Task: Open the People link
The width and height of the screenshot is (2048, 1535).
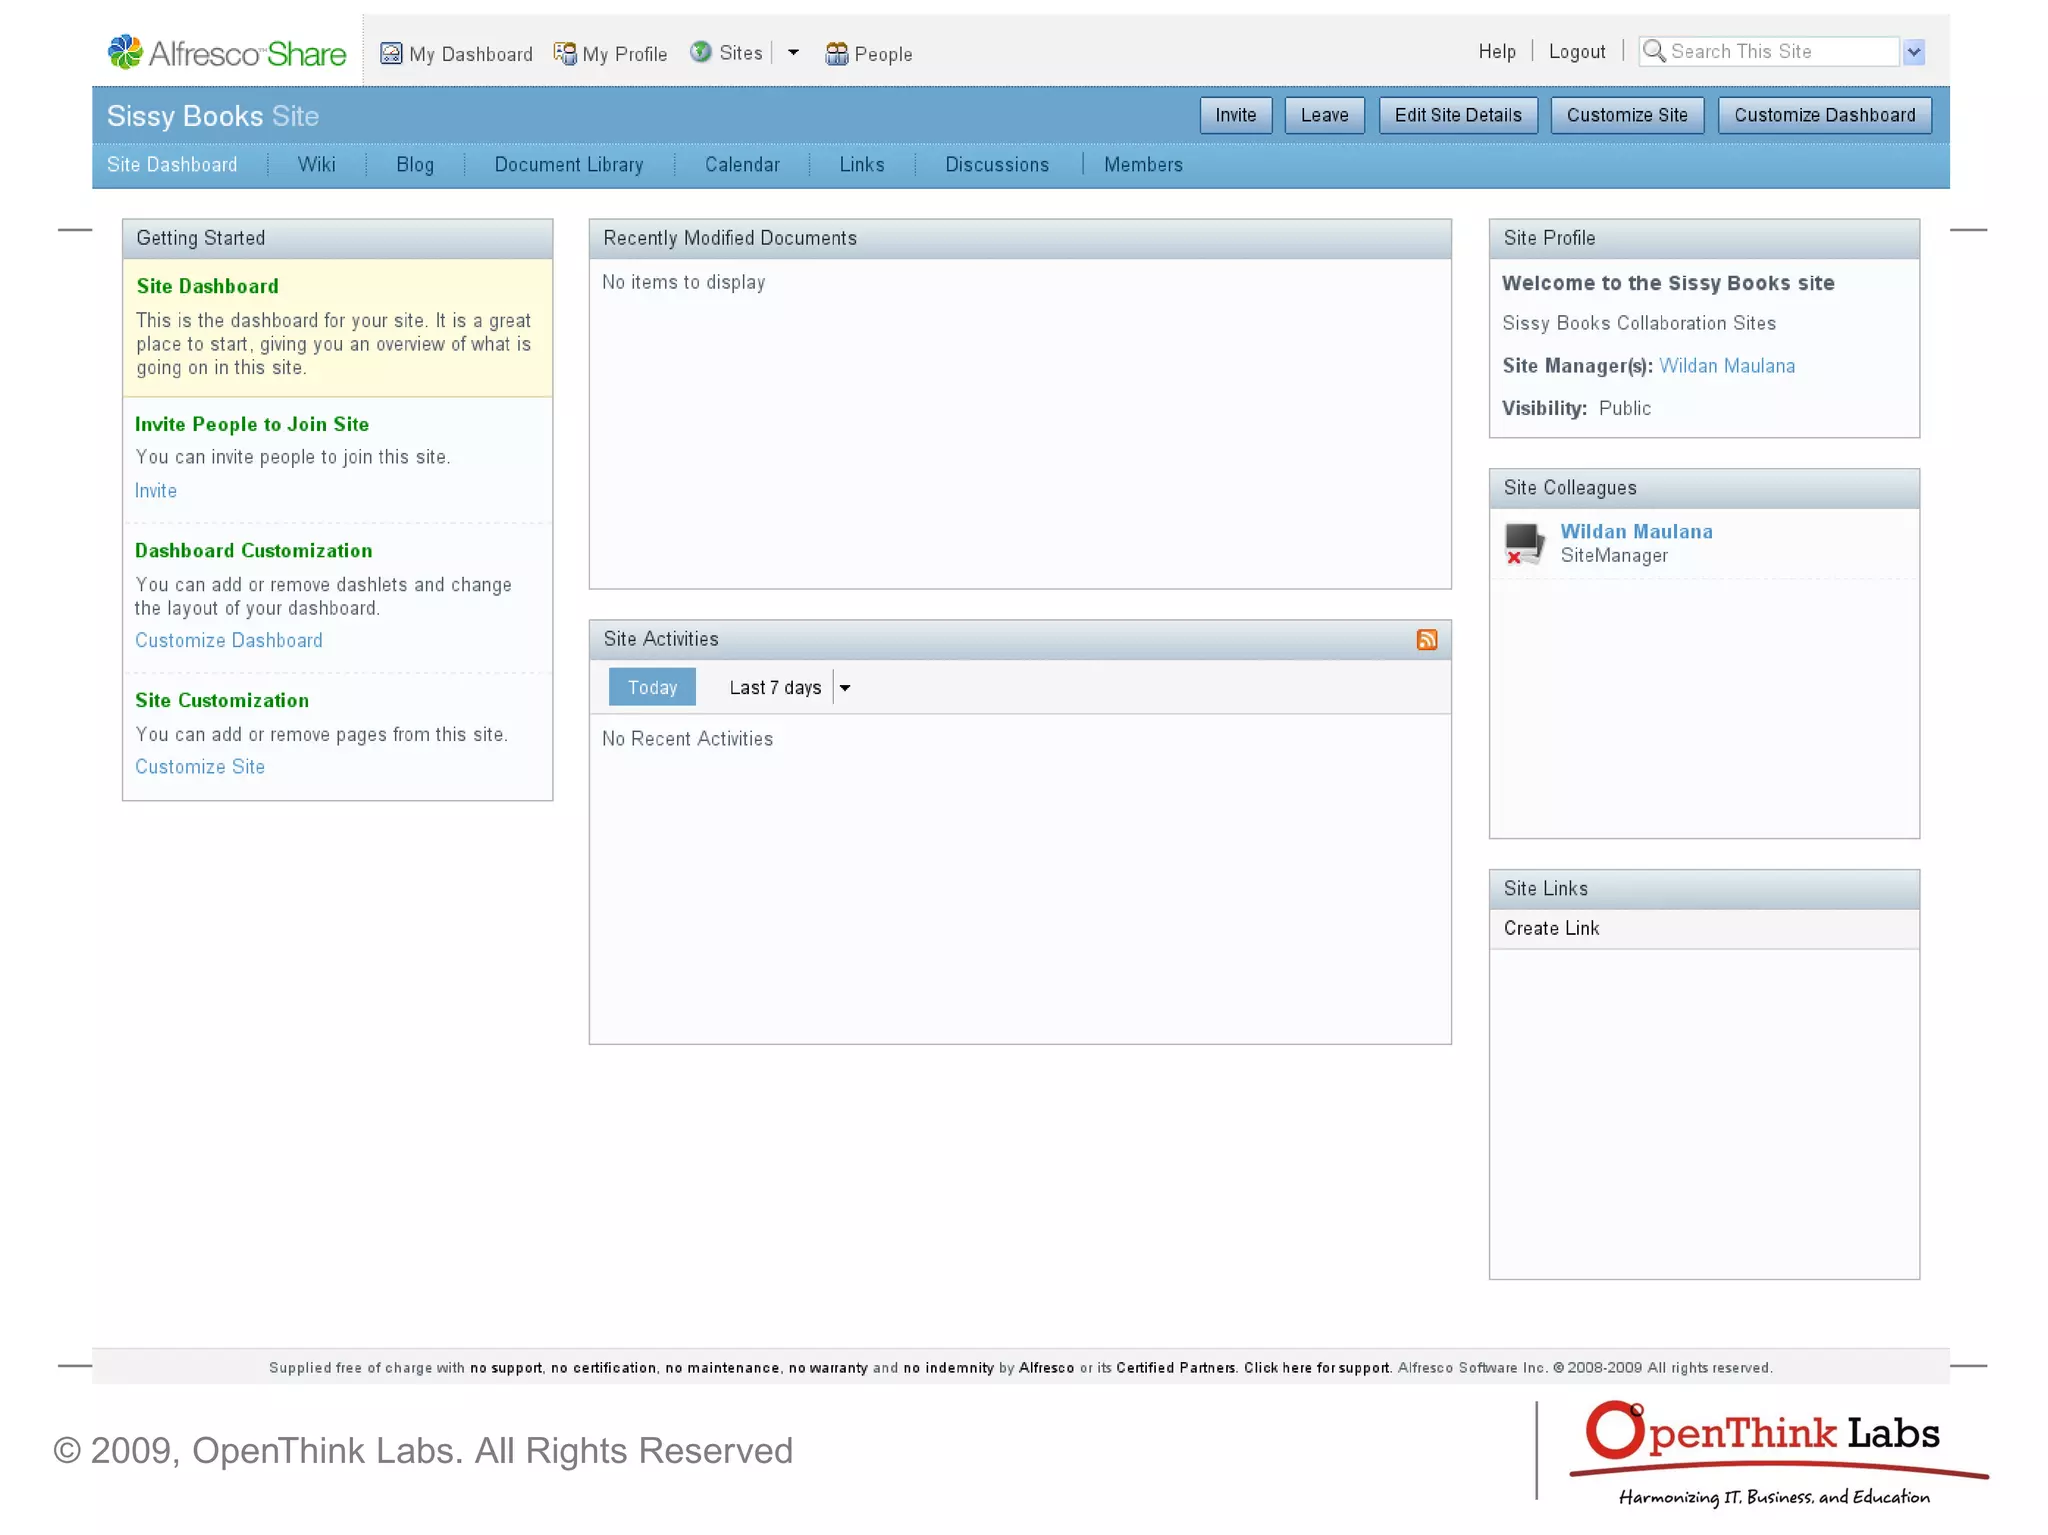Action: (x=883, y=54)
